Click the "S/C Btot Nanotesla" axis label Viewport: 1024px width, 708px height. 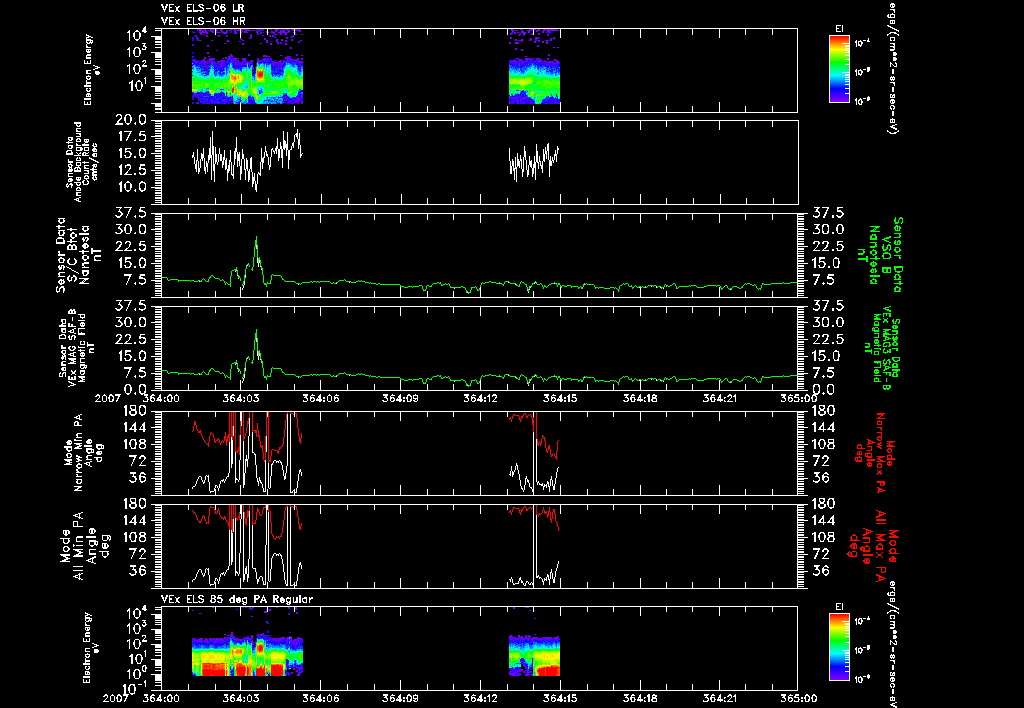point(76,255)
